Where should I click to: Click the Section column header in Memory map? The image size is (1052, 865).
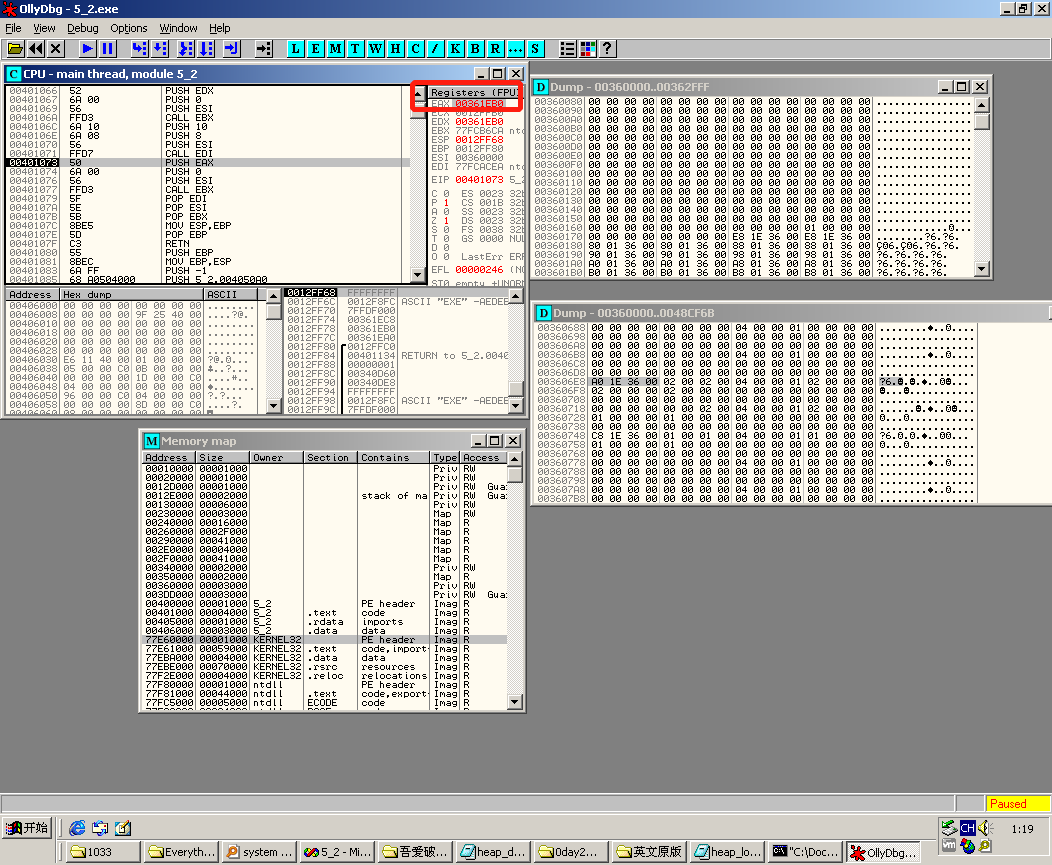(331, 458)
